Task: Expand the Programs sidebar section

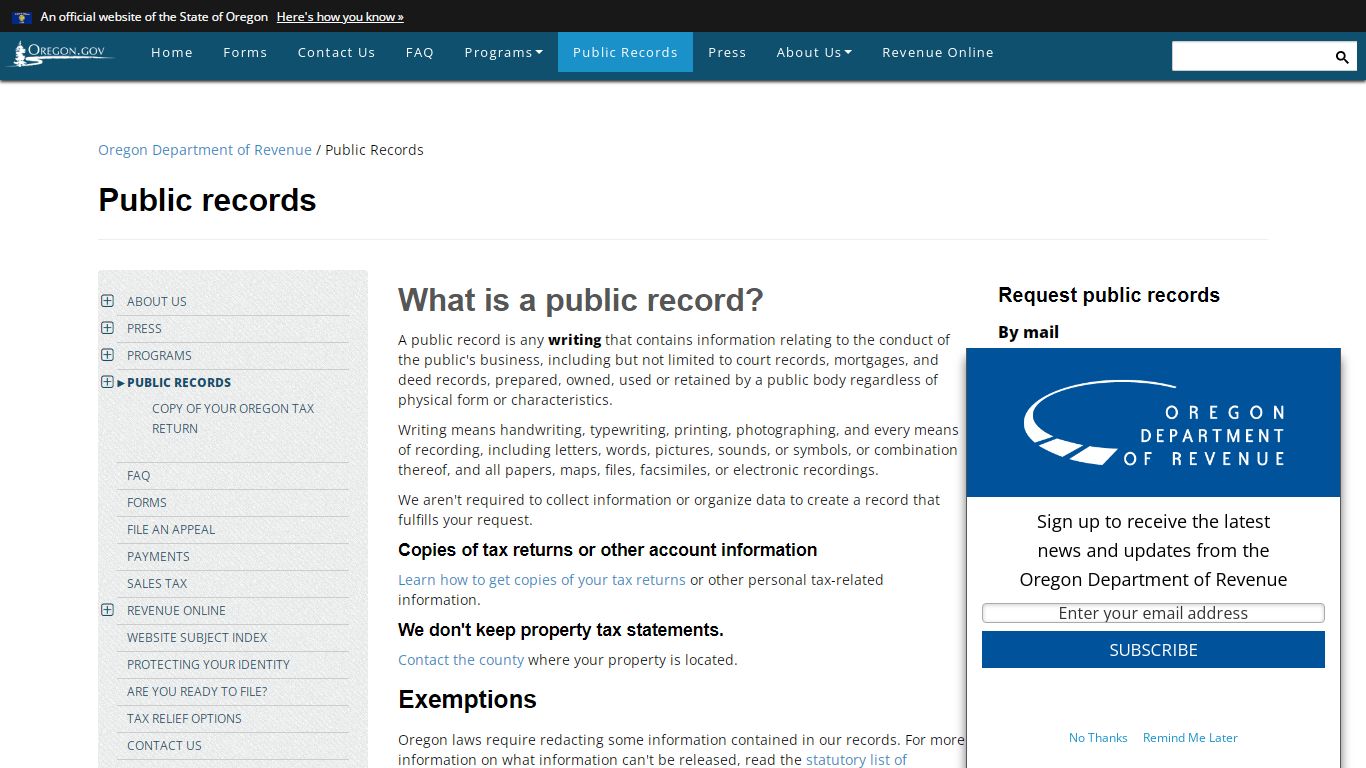Action: coord(107,355)
